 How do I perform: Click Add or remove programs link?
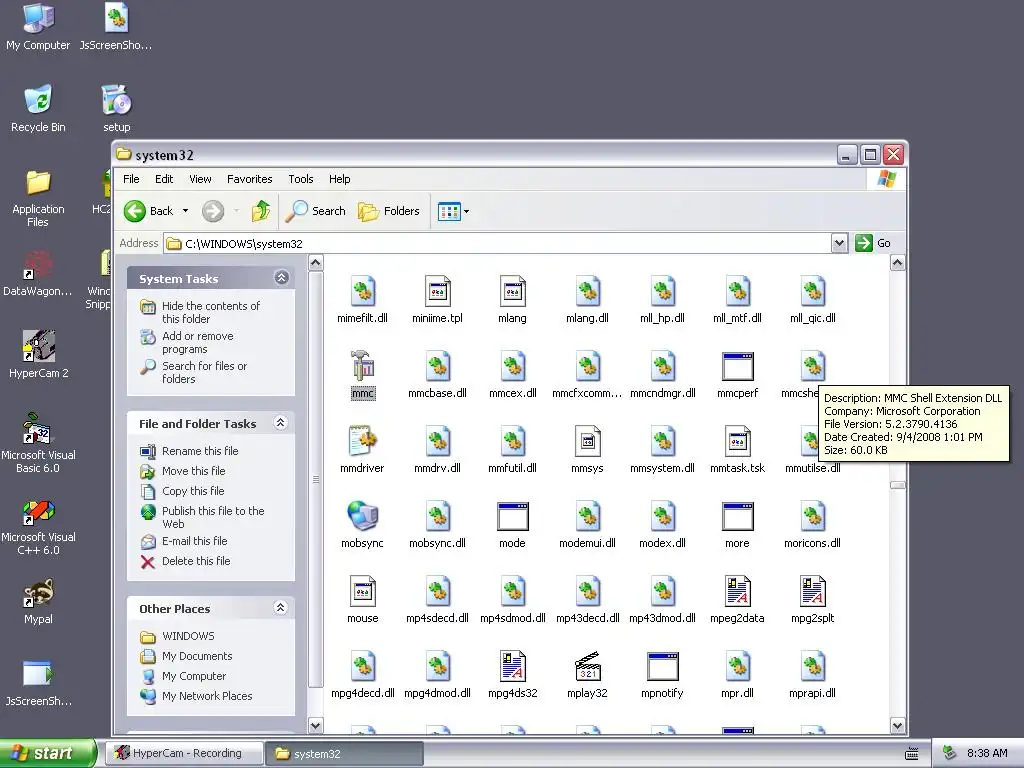point(187,342)
